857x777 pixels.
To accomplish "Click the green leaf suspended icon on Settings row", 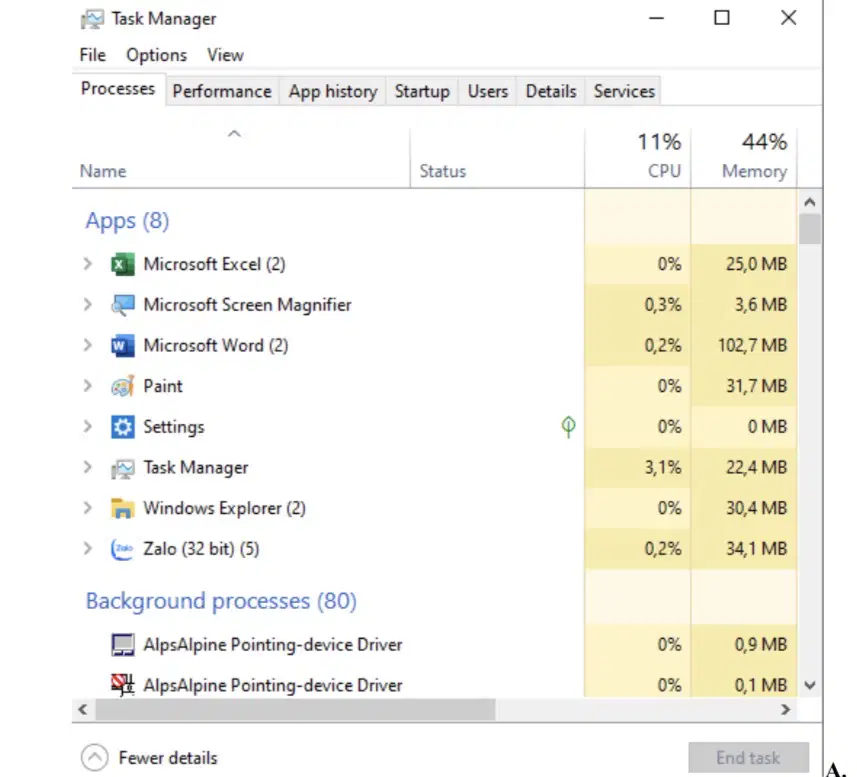I will click(x=568, y=427).
